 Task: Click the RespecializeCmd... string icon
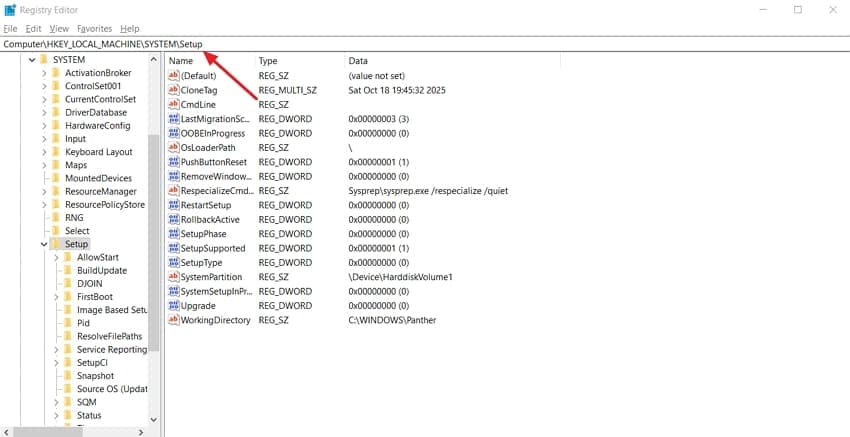(x=173, y=190)
